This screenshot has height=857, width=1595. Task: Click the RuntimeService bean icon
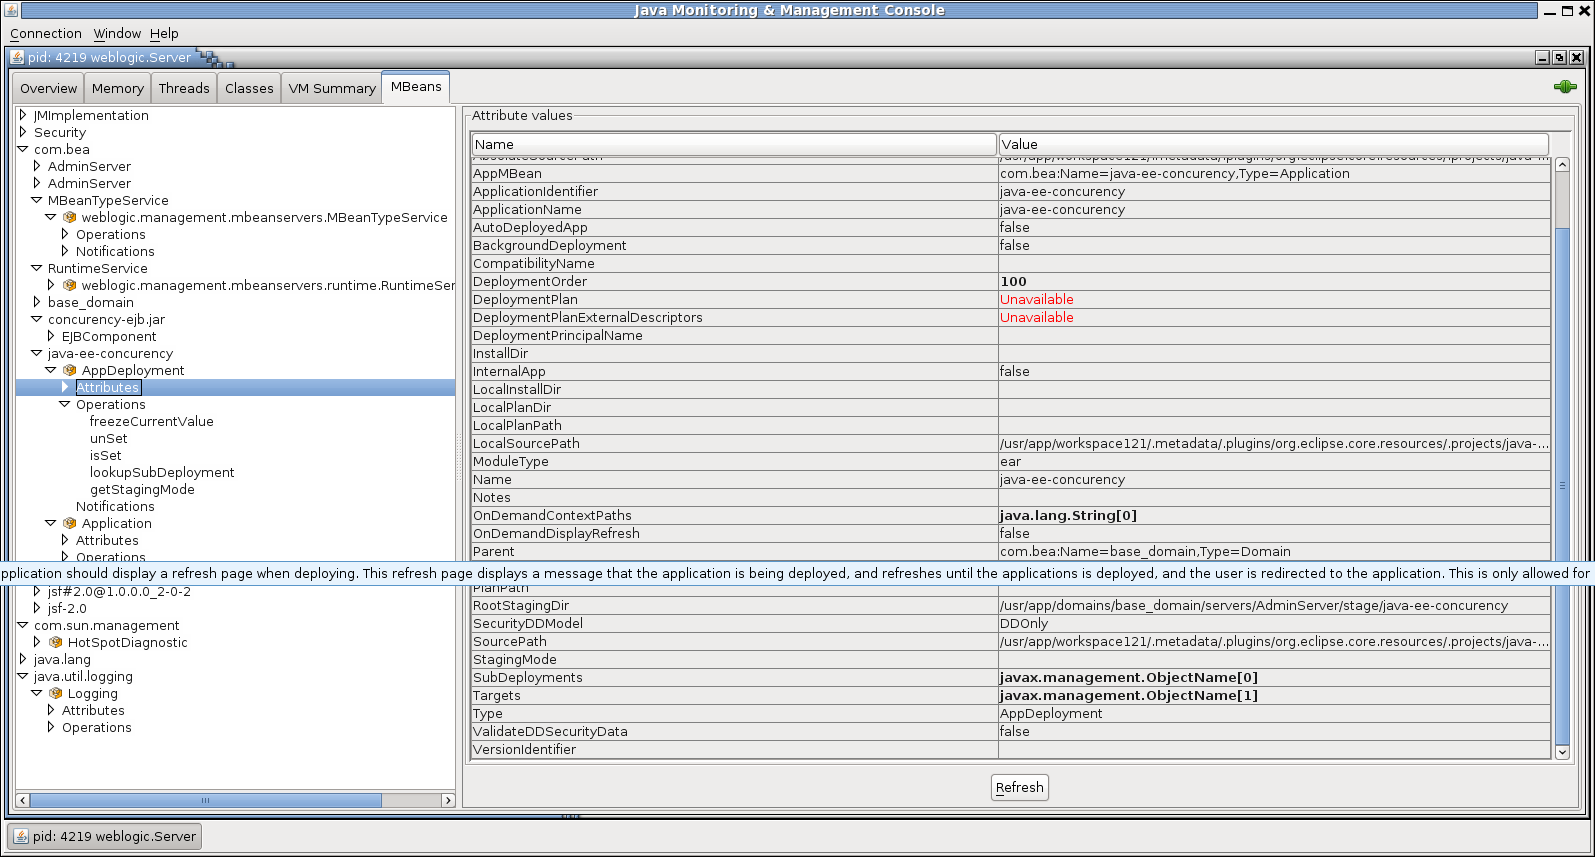(x=69, y=285)
